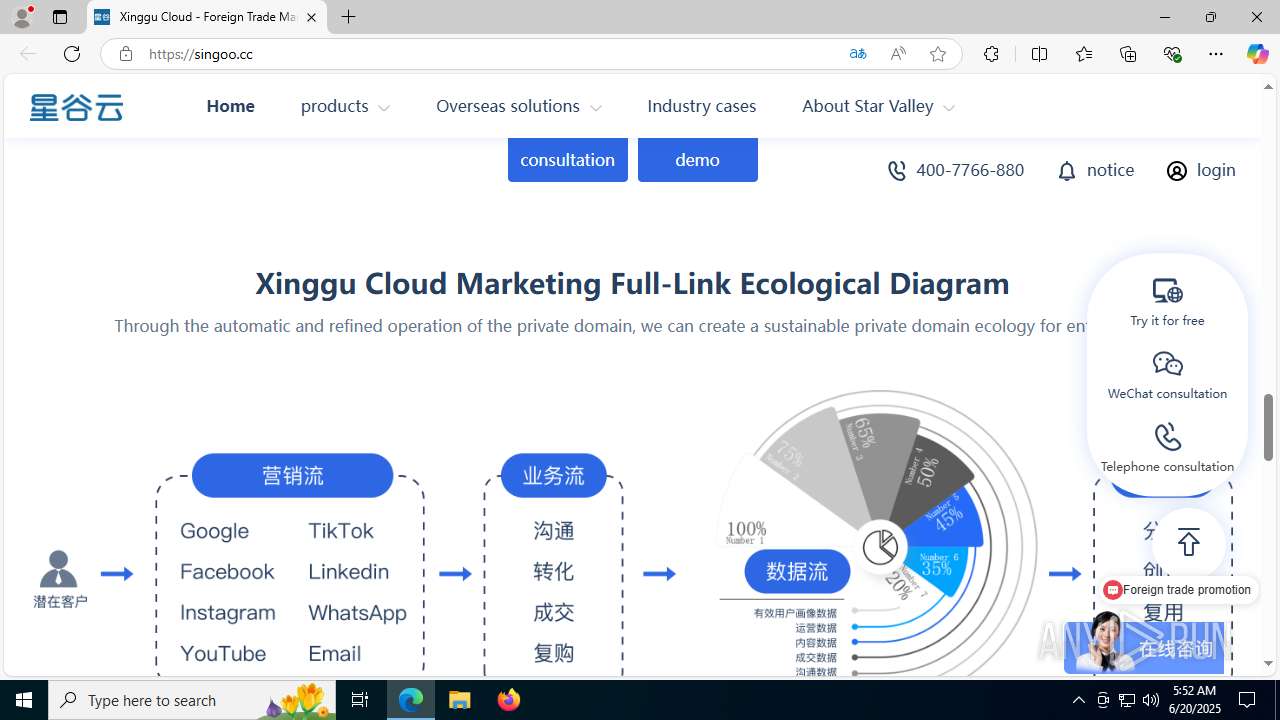Click the 数据流 blue pill label
Viewport: 1280px width, 720px height.
tap(797, 572)
